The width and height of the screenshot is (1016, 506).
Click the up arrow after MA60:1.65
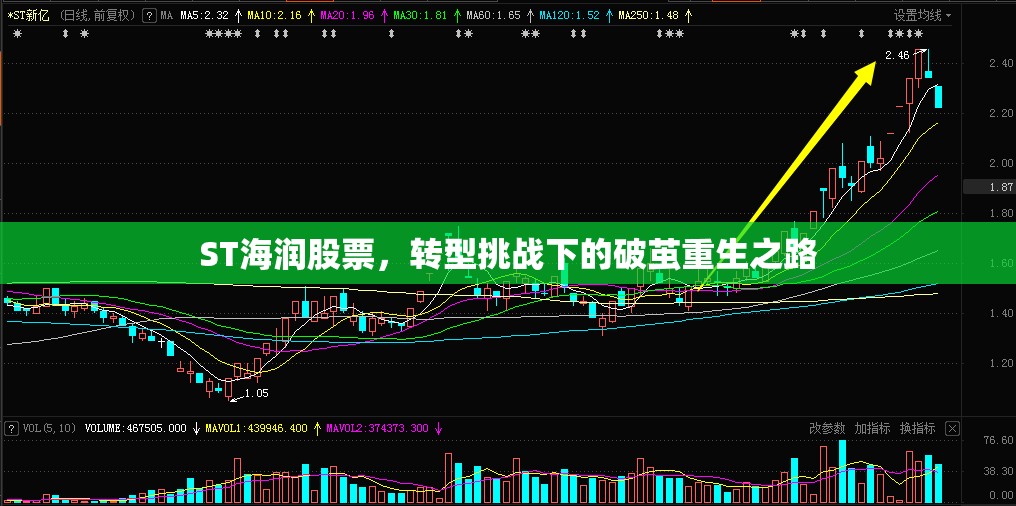coord(529,15)
